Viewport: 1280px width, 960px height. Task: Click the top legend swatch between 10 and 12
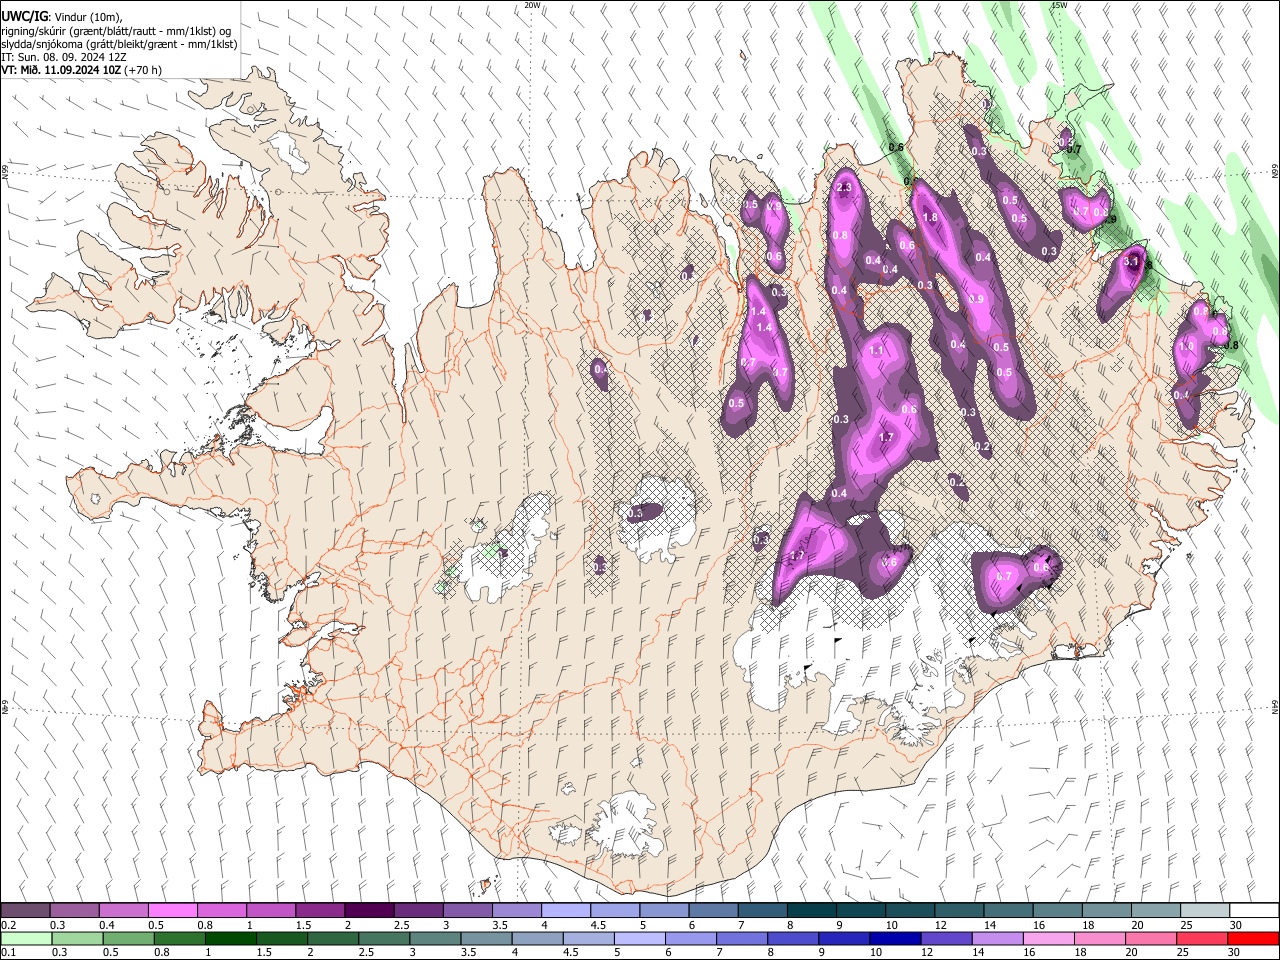(x=910, y=910)
